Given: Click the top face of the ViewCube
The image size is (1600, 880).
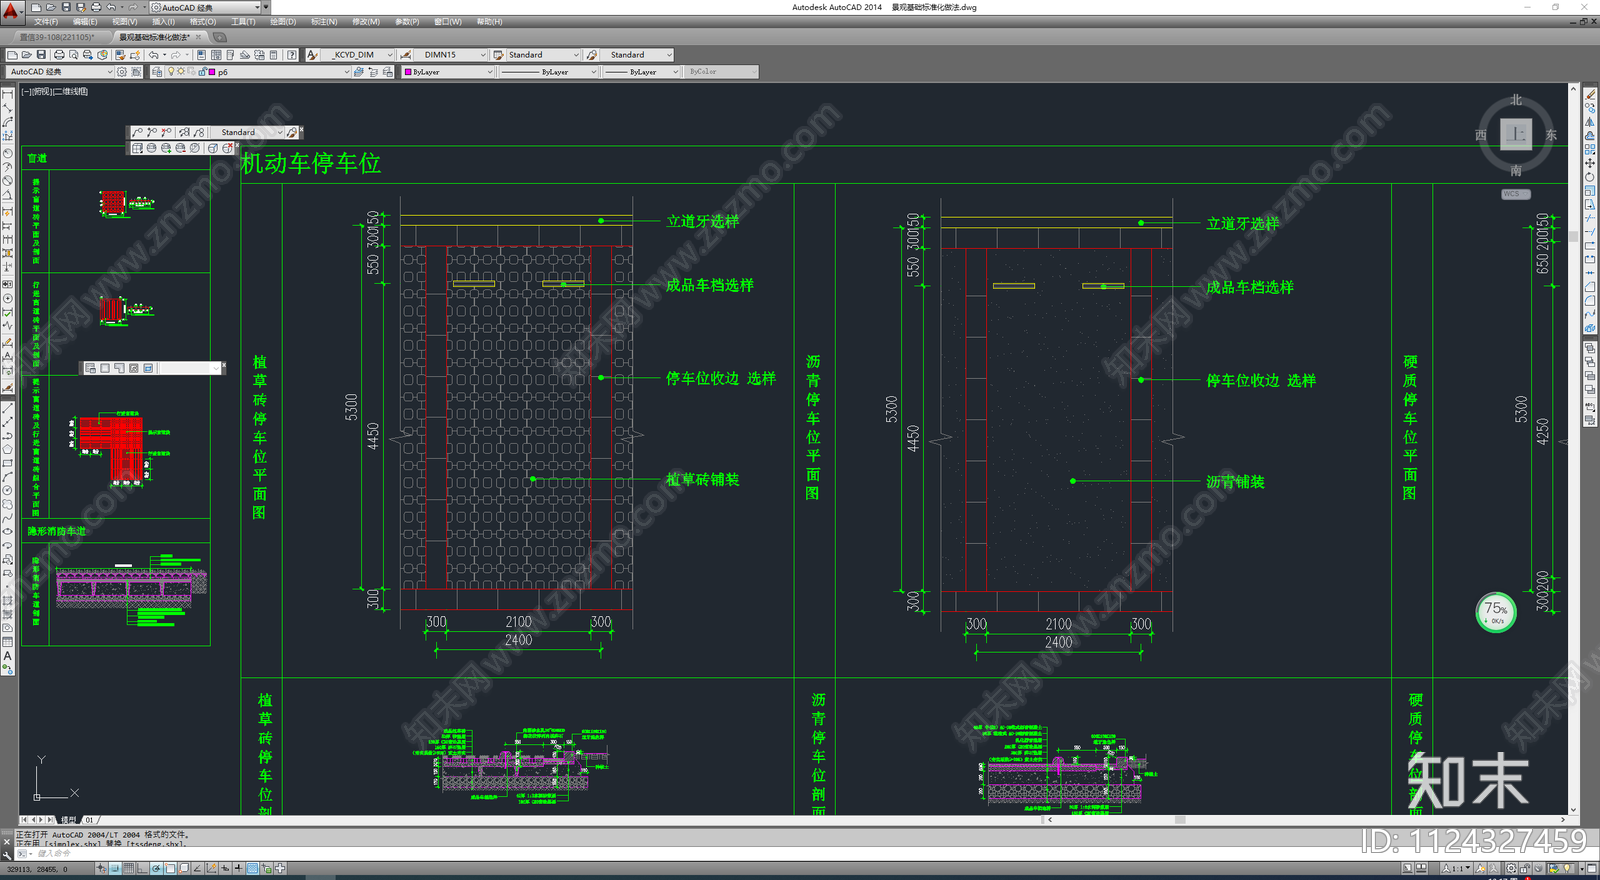Looking at the screenshot, I should (x=1516, y=134).
